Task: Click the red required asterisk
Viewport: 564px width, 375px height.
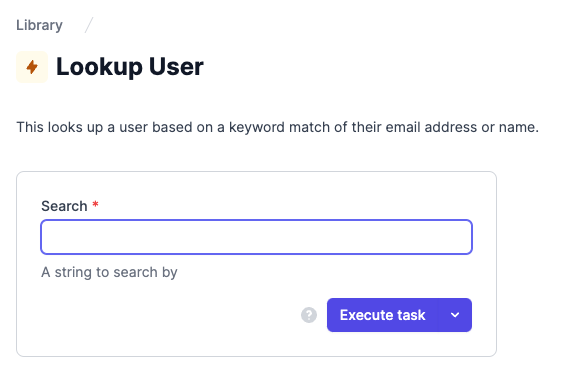Action: (x=95, y=204)
